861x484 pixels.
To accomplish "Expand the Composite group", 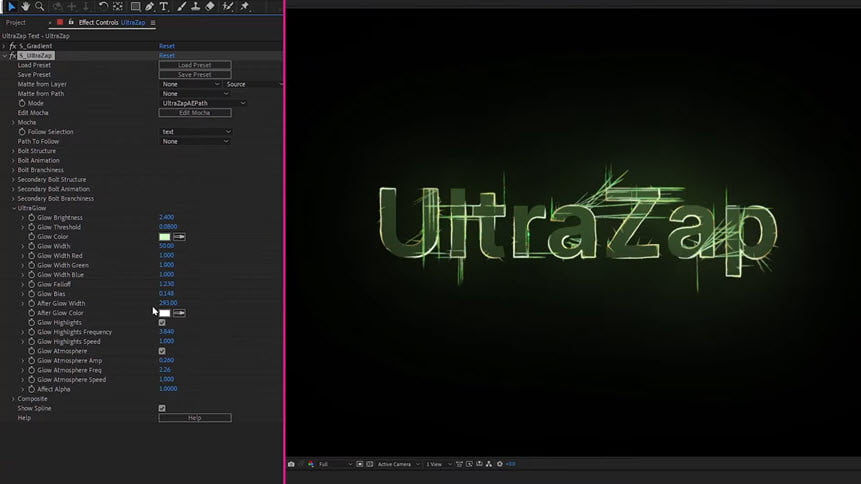I will pos(13,399).
